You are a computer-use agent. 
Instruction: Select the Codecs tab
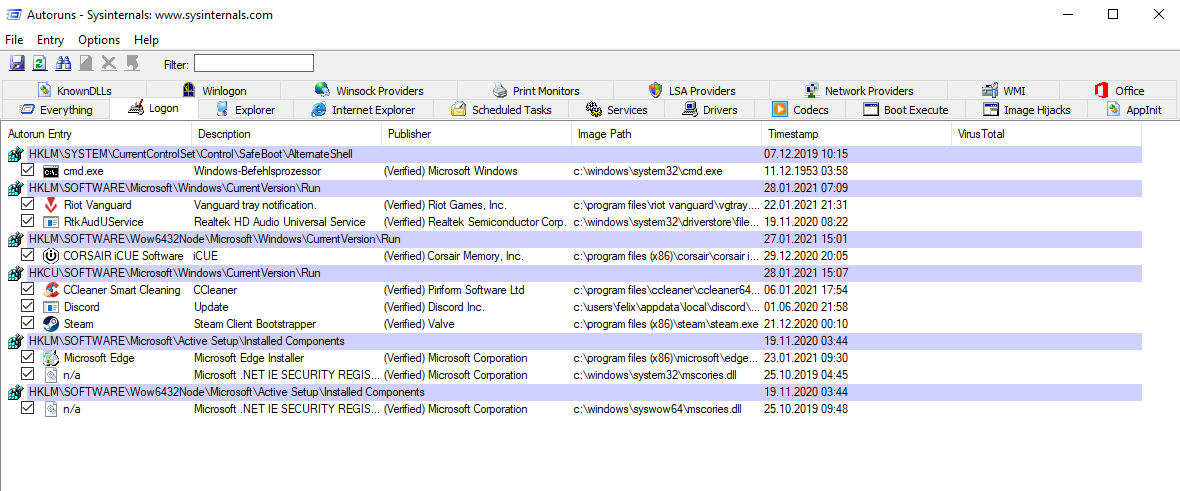pyautogui.click(x=800, y=110)
